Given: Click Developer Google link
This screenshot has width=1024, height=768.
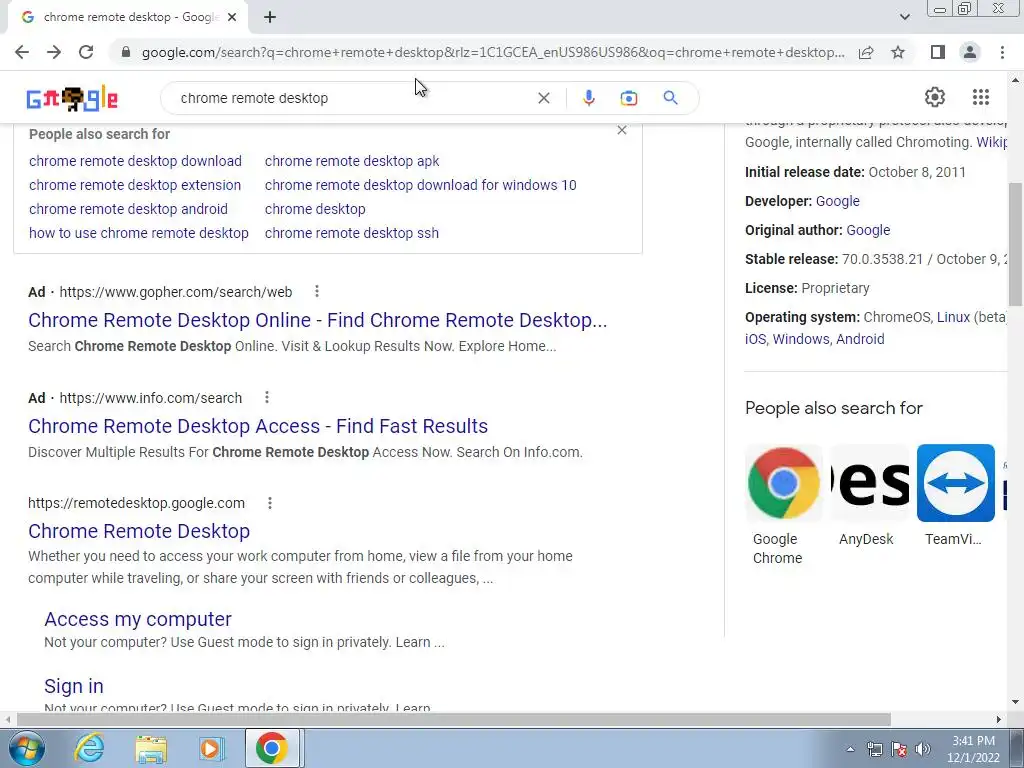Looking at the screenshot, I should point(837,201).
